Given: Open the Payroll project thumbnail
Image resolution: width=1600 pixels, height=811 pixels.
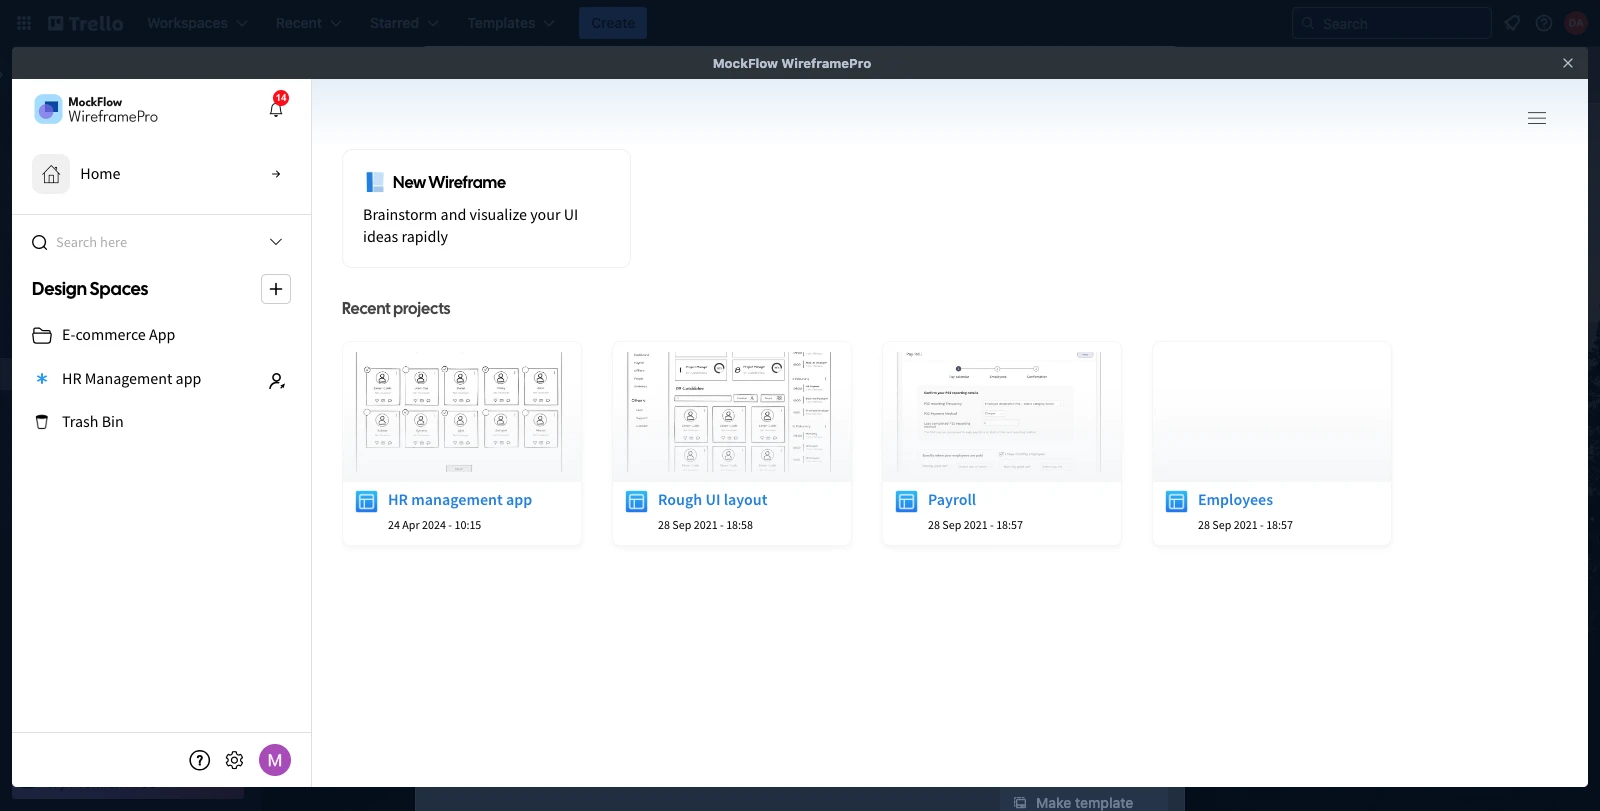Looking at the screenshot, I should point(1002,412).
